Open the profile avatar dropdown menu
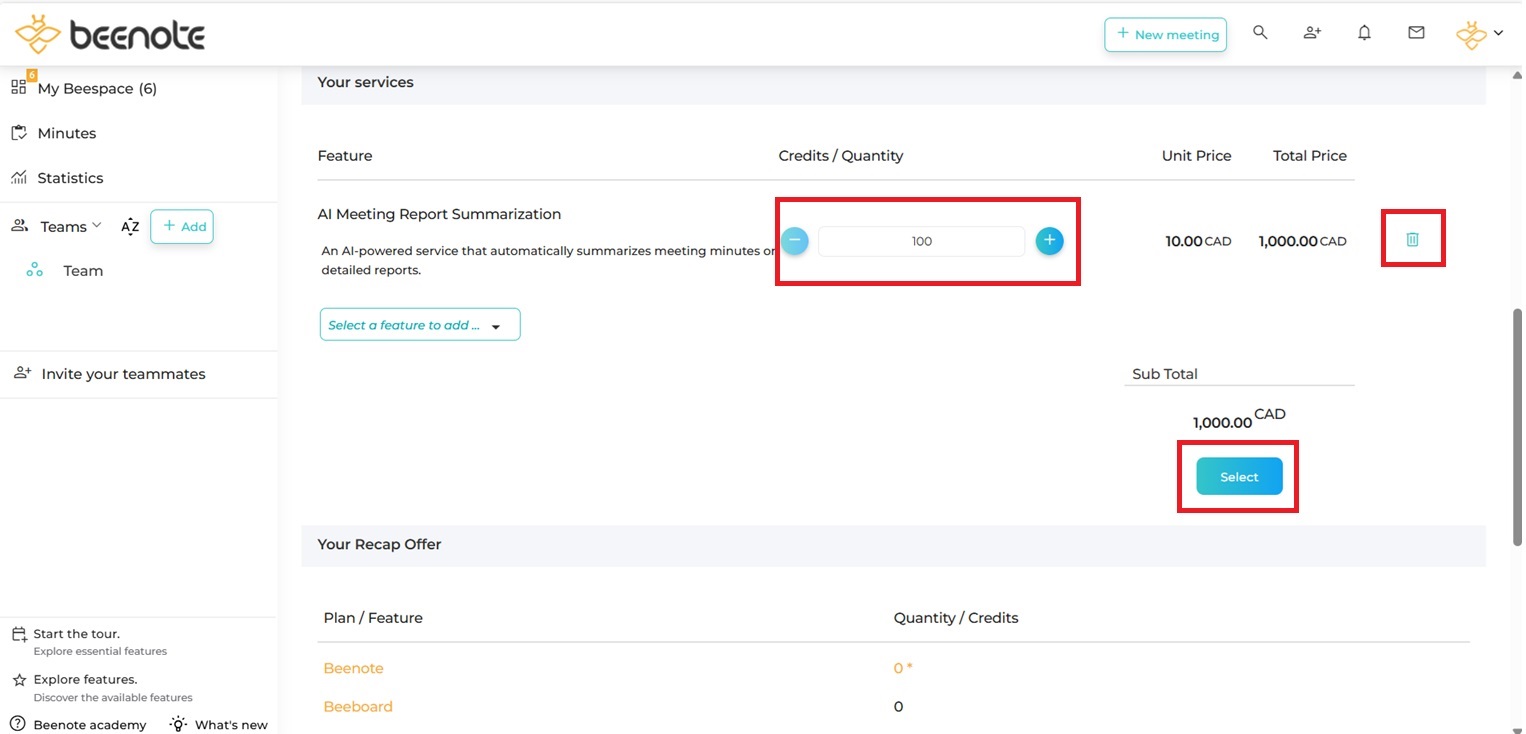1526x734 pixels. (x=1479, y=34)
